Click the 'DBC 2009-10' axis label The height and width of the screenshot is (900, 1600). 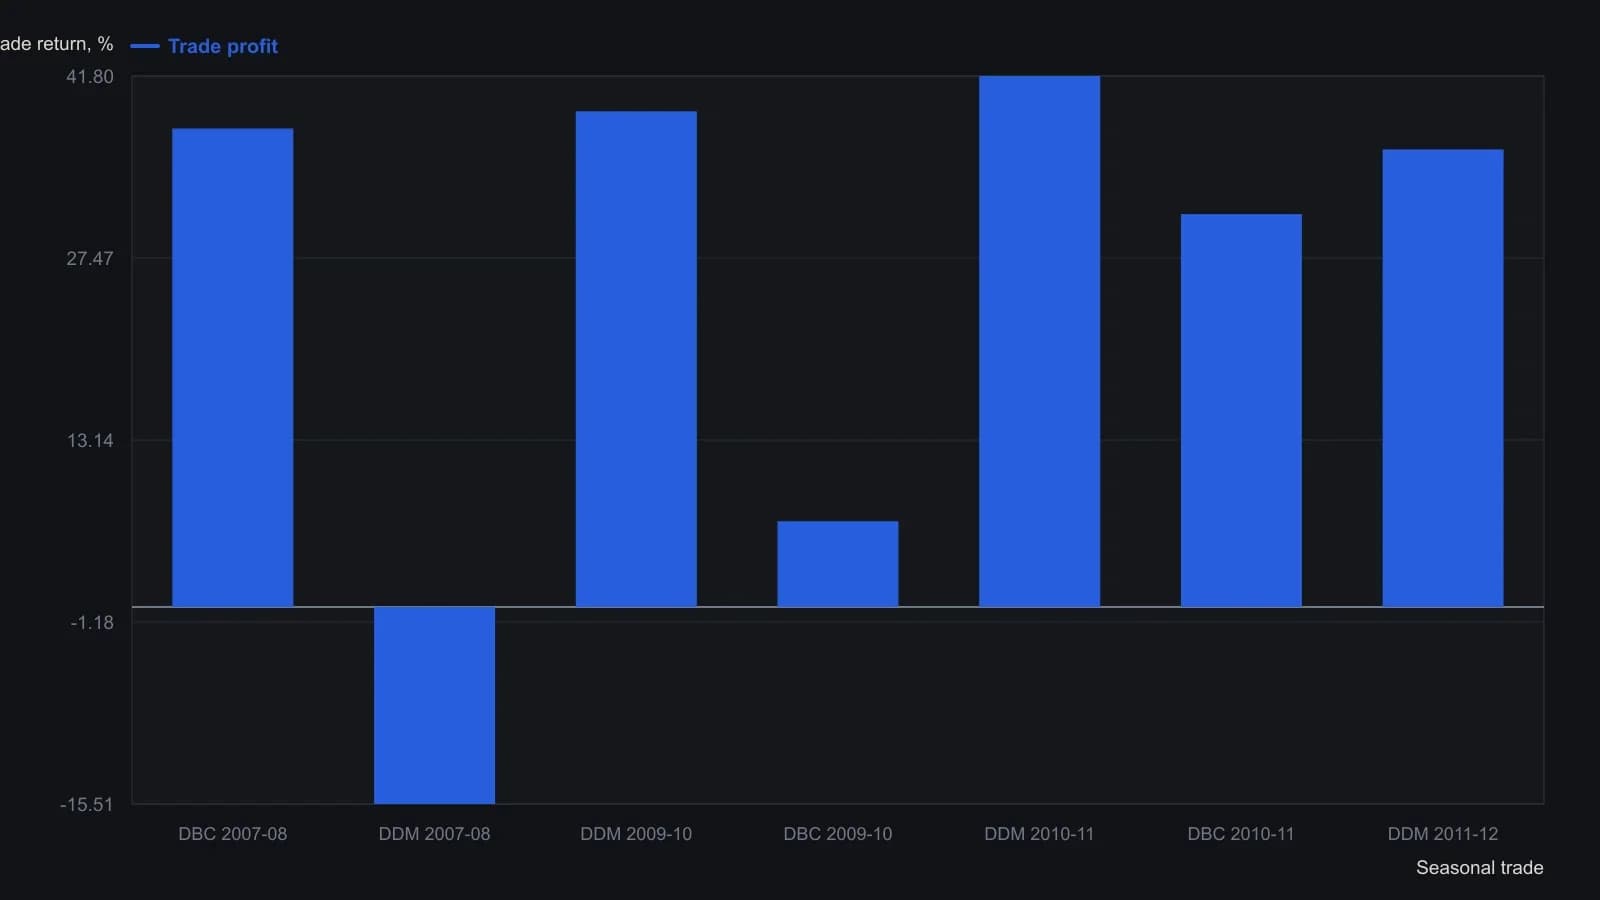[x=838, y=834]
